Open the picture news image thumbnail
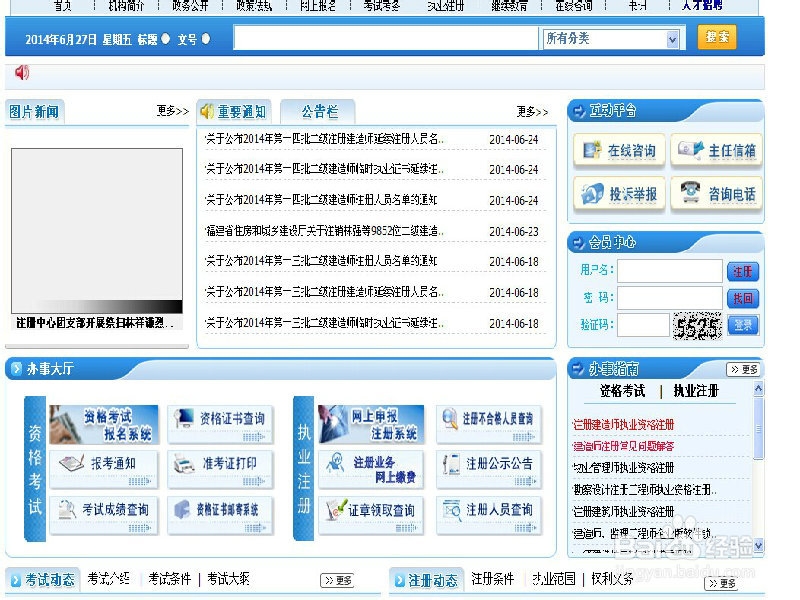The width and height of the screenshot is (800, 600). [97, 231]
